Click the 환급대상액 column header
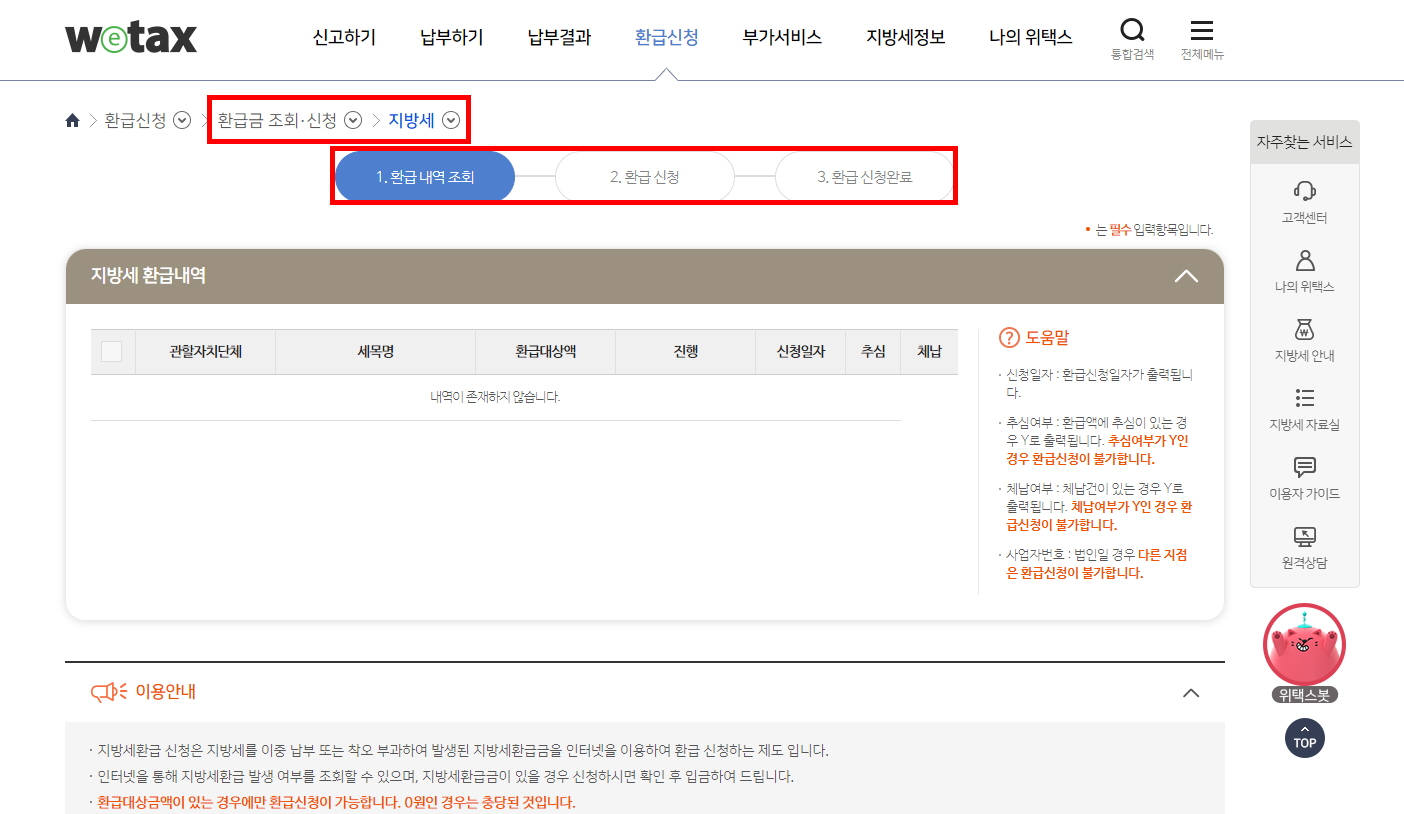Viewport: 1404px width, 814px height. [545, 352]
